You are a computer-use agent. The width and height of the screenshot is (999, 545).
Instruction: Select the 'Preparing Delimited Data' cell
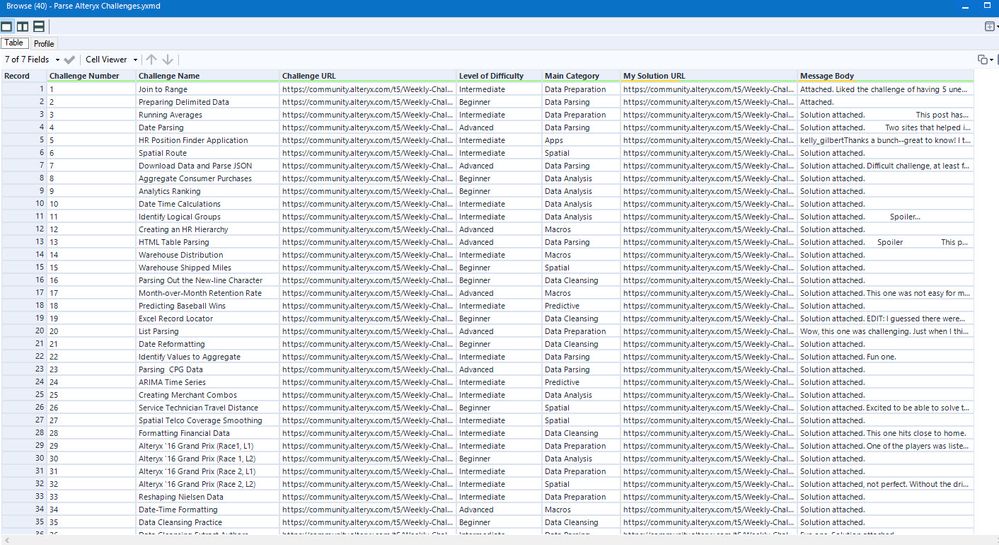pyautogui.click(x=208, y=102)
